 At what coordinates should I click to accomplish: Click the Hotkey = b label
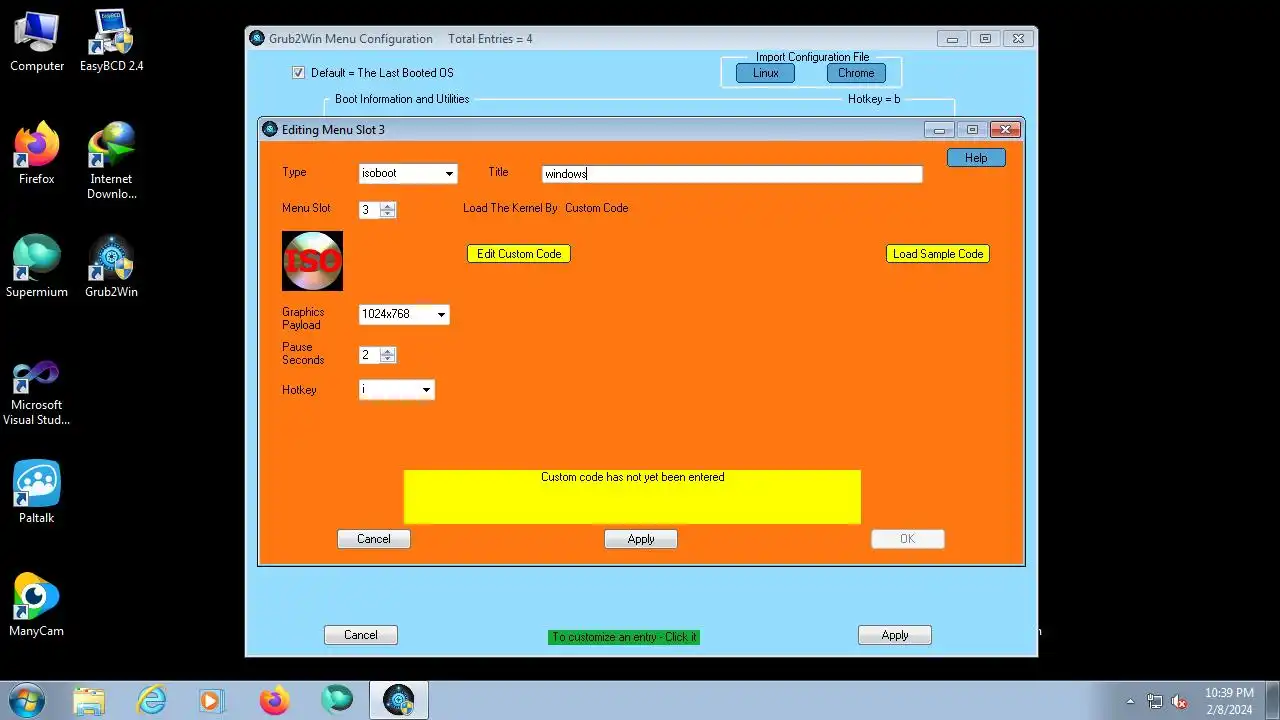point(874,99)
